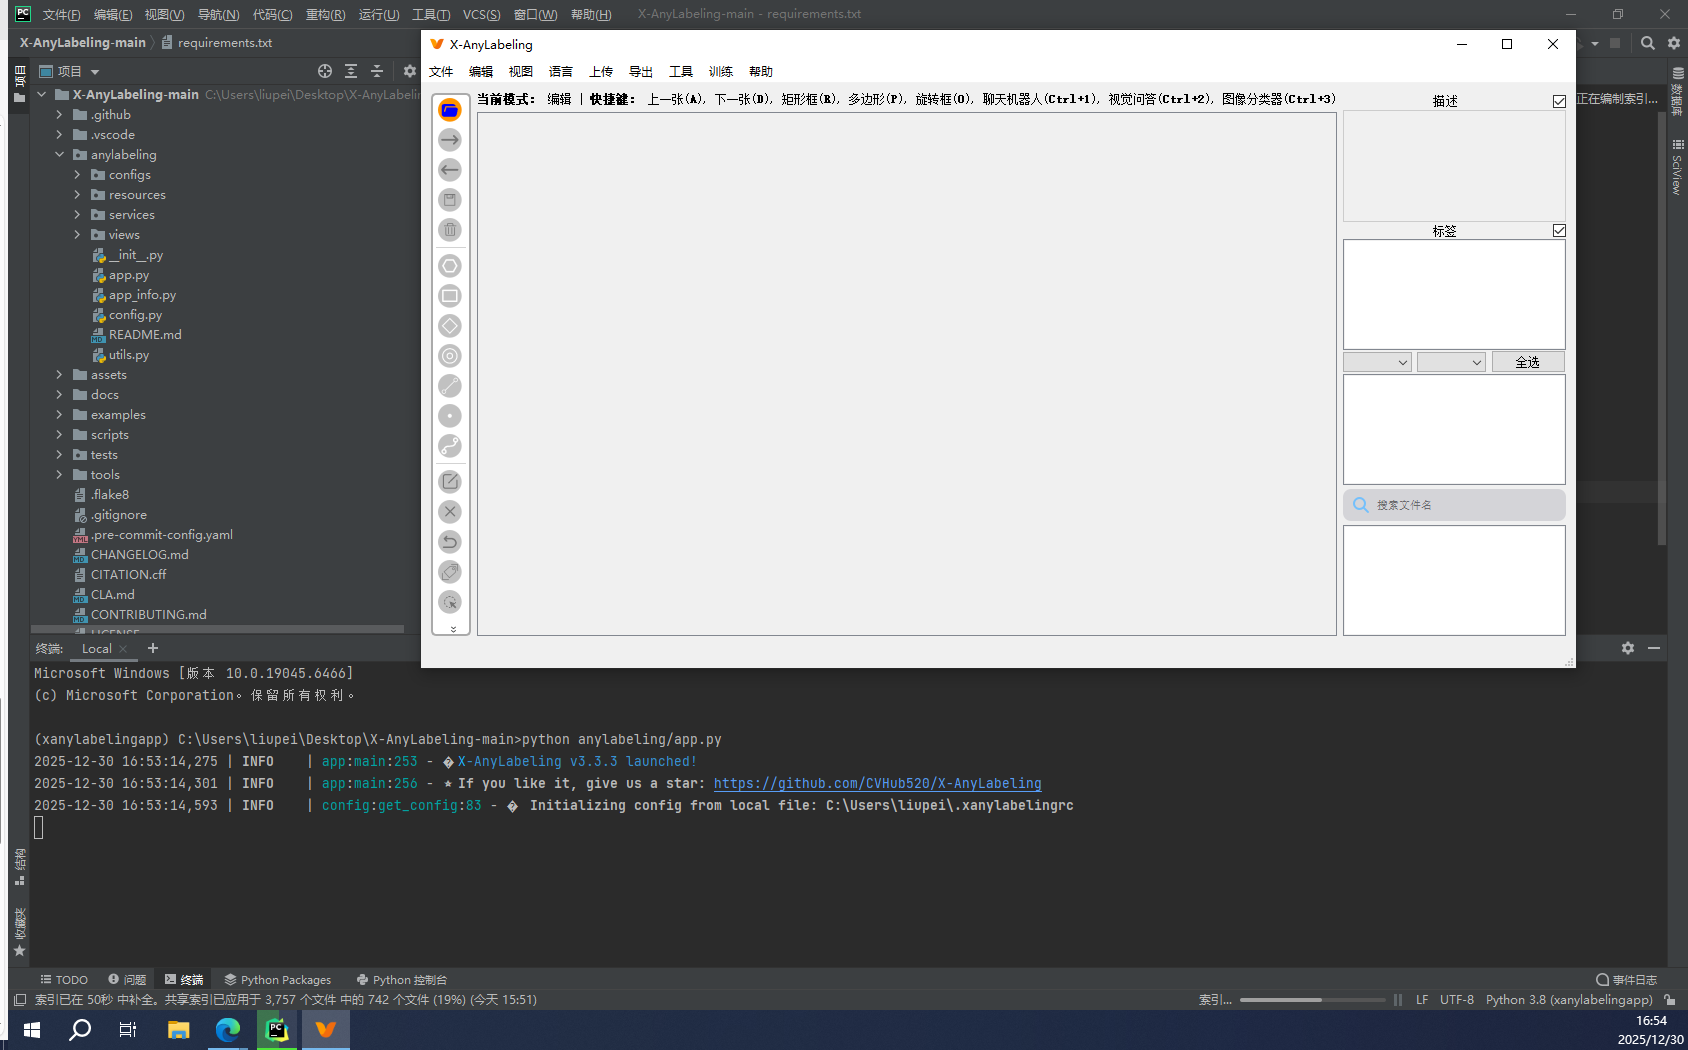1688x1050 pixels.
Task: Toggle the 标签 panel checkbox
Action: coord(1559,231)
